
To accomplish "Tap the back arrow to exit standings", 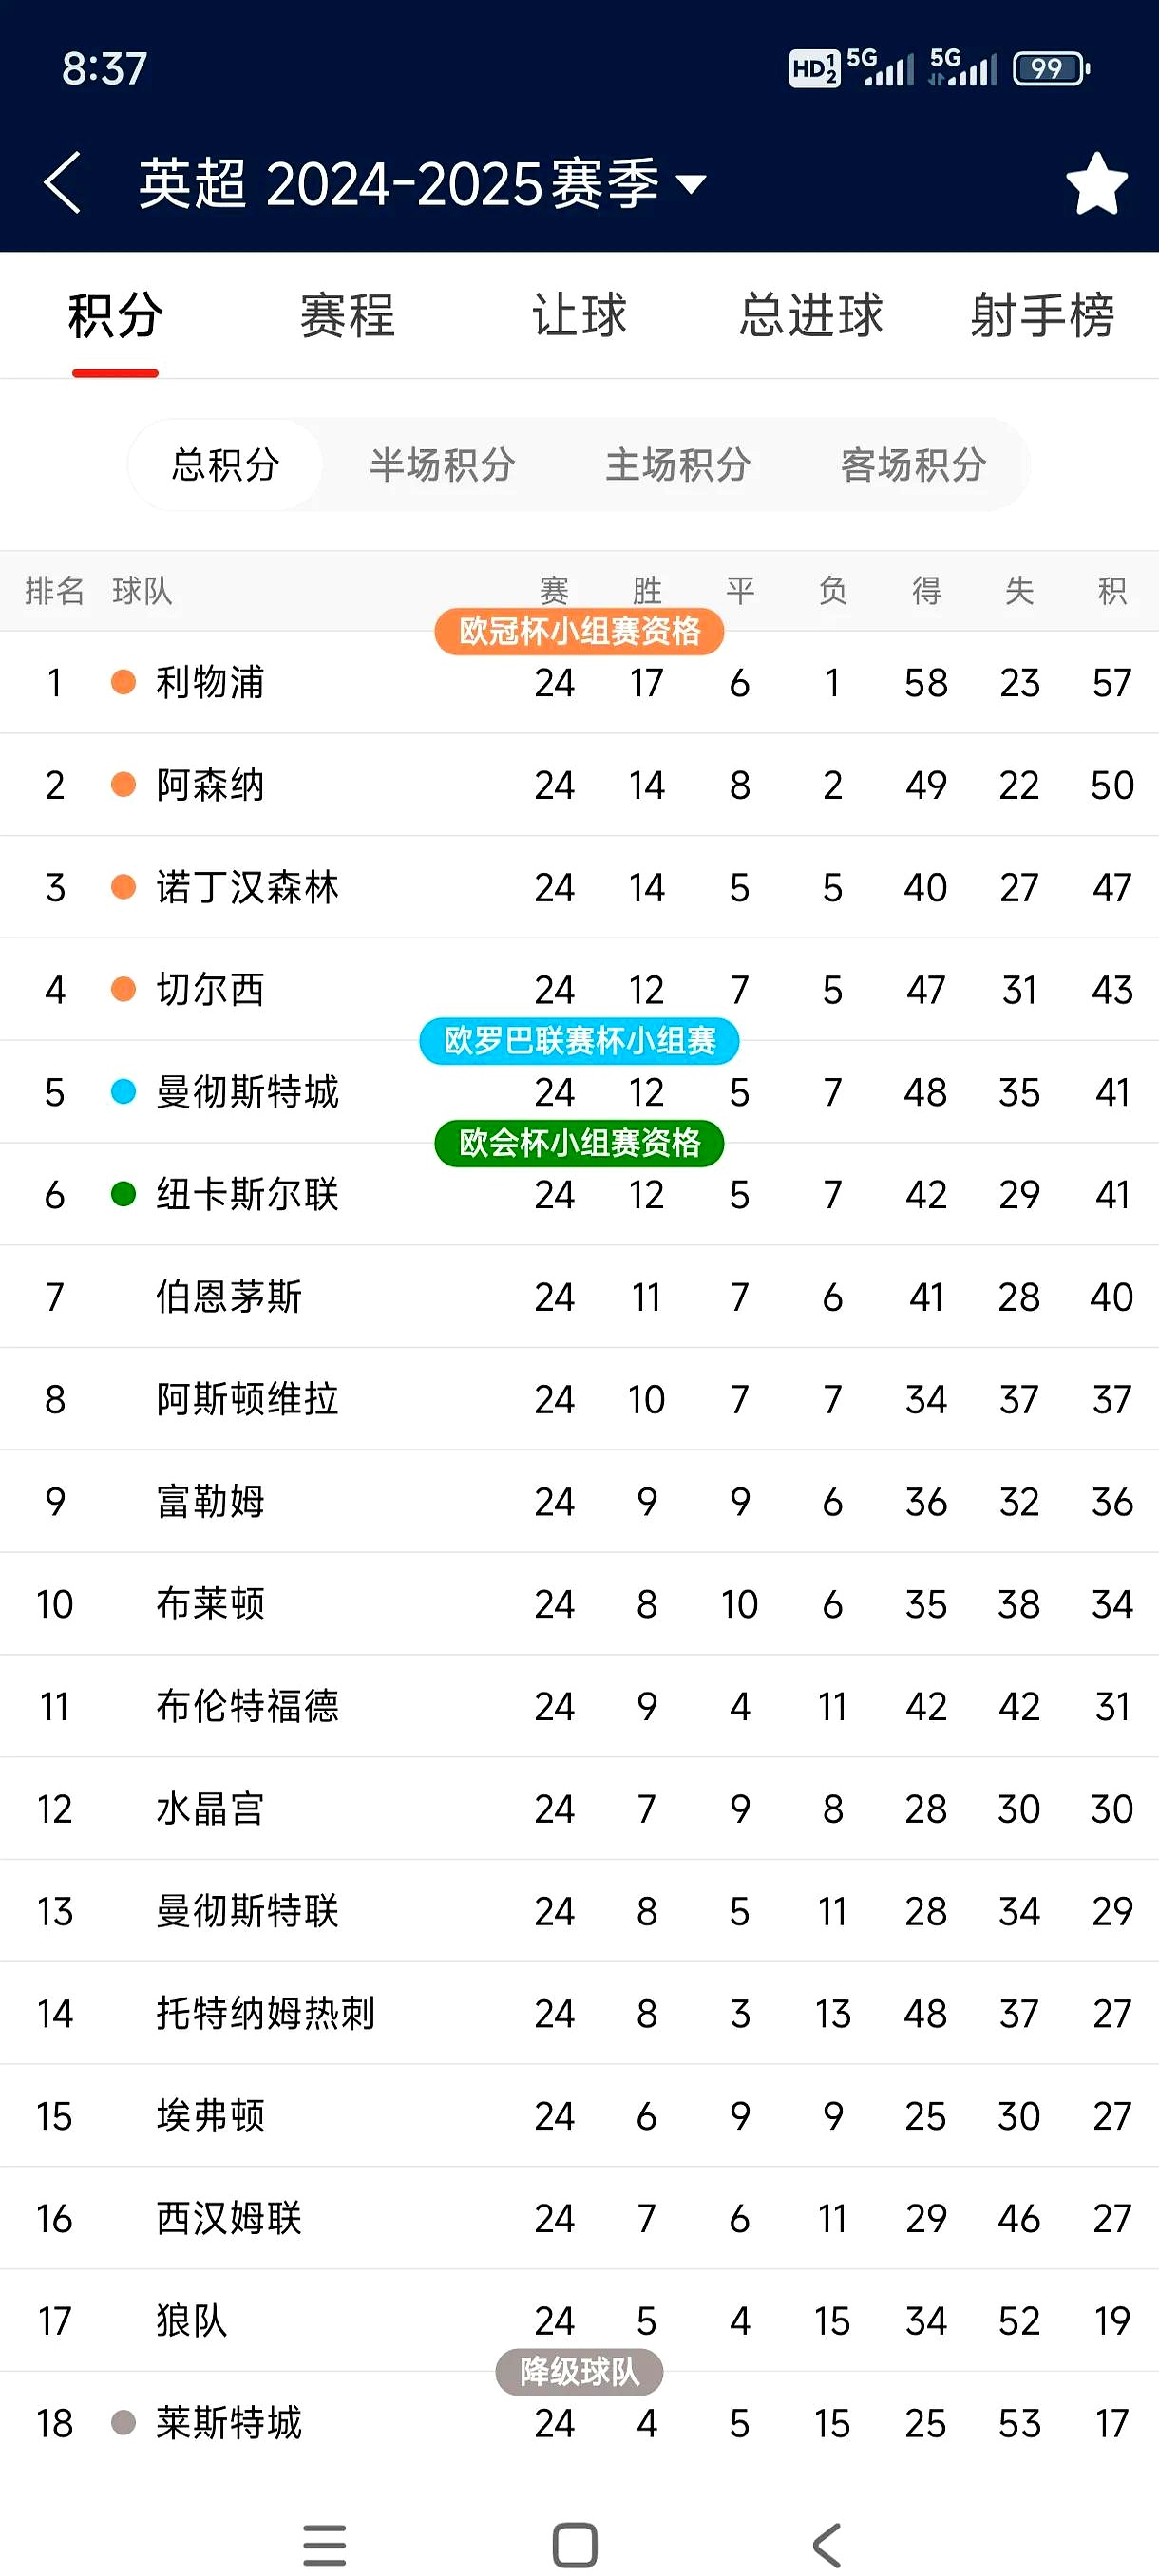I will pos(62,183).
